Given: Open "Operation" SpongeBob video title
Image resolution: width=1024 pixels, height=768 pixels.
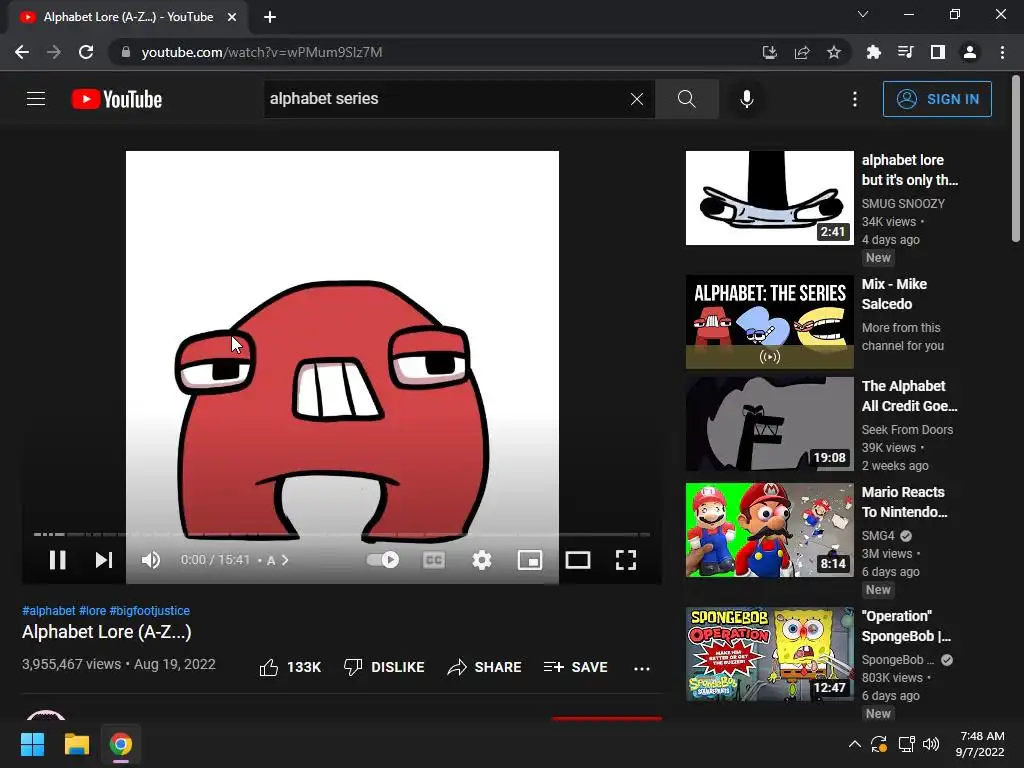Looking at the screenshot, I should point(906,626).
